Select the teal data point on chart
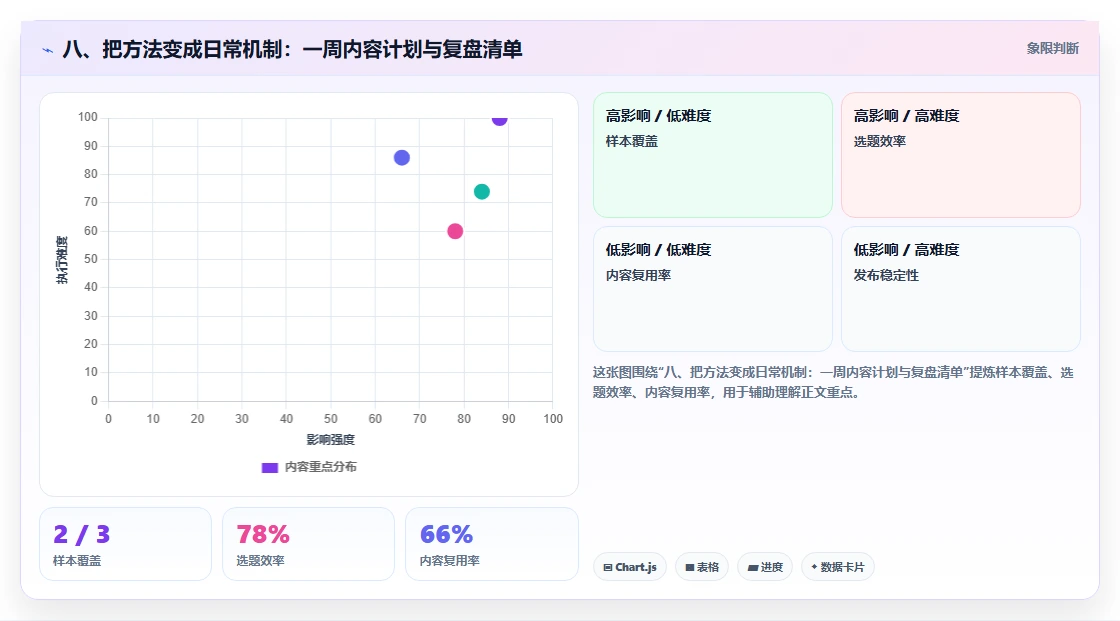 (x=481, y=192)
